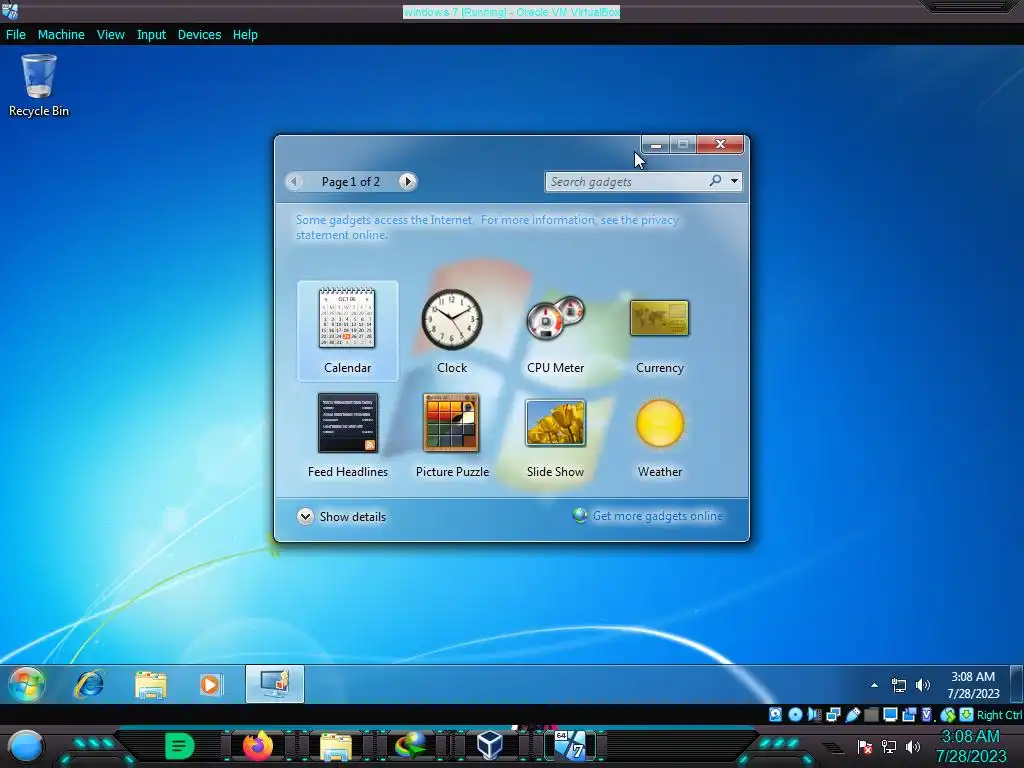
Task: Click the VirtualBox display status icon
Action: tap(889, 714)
